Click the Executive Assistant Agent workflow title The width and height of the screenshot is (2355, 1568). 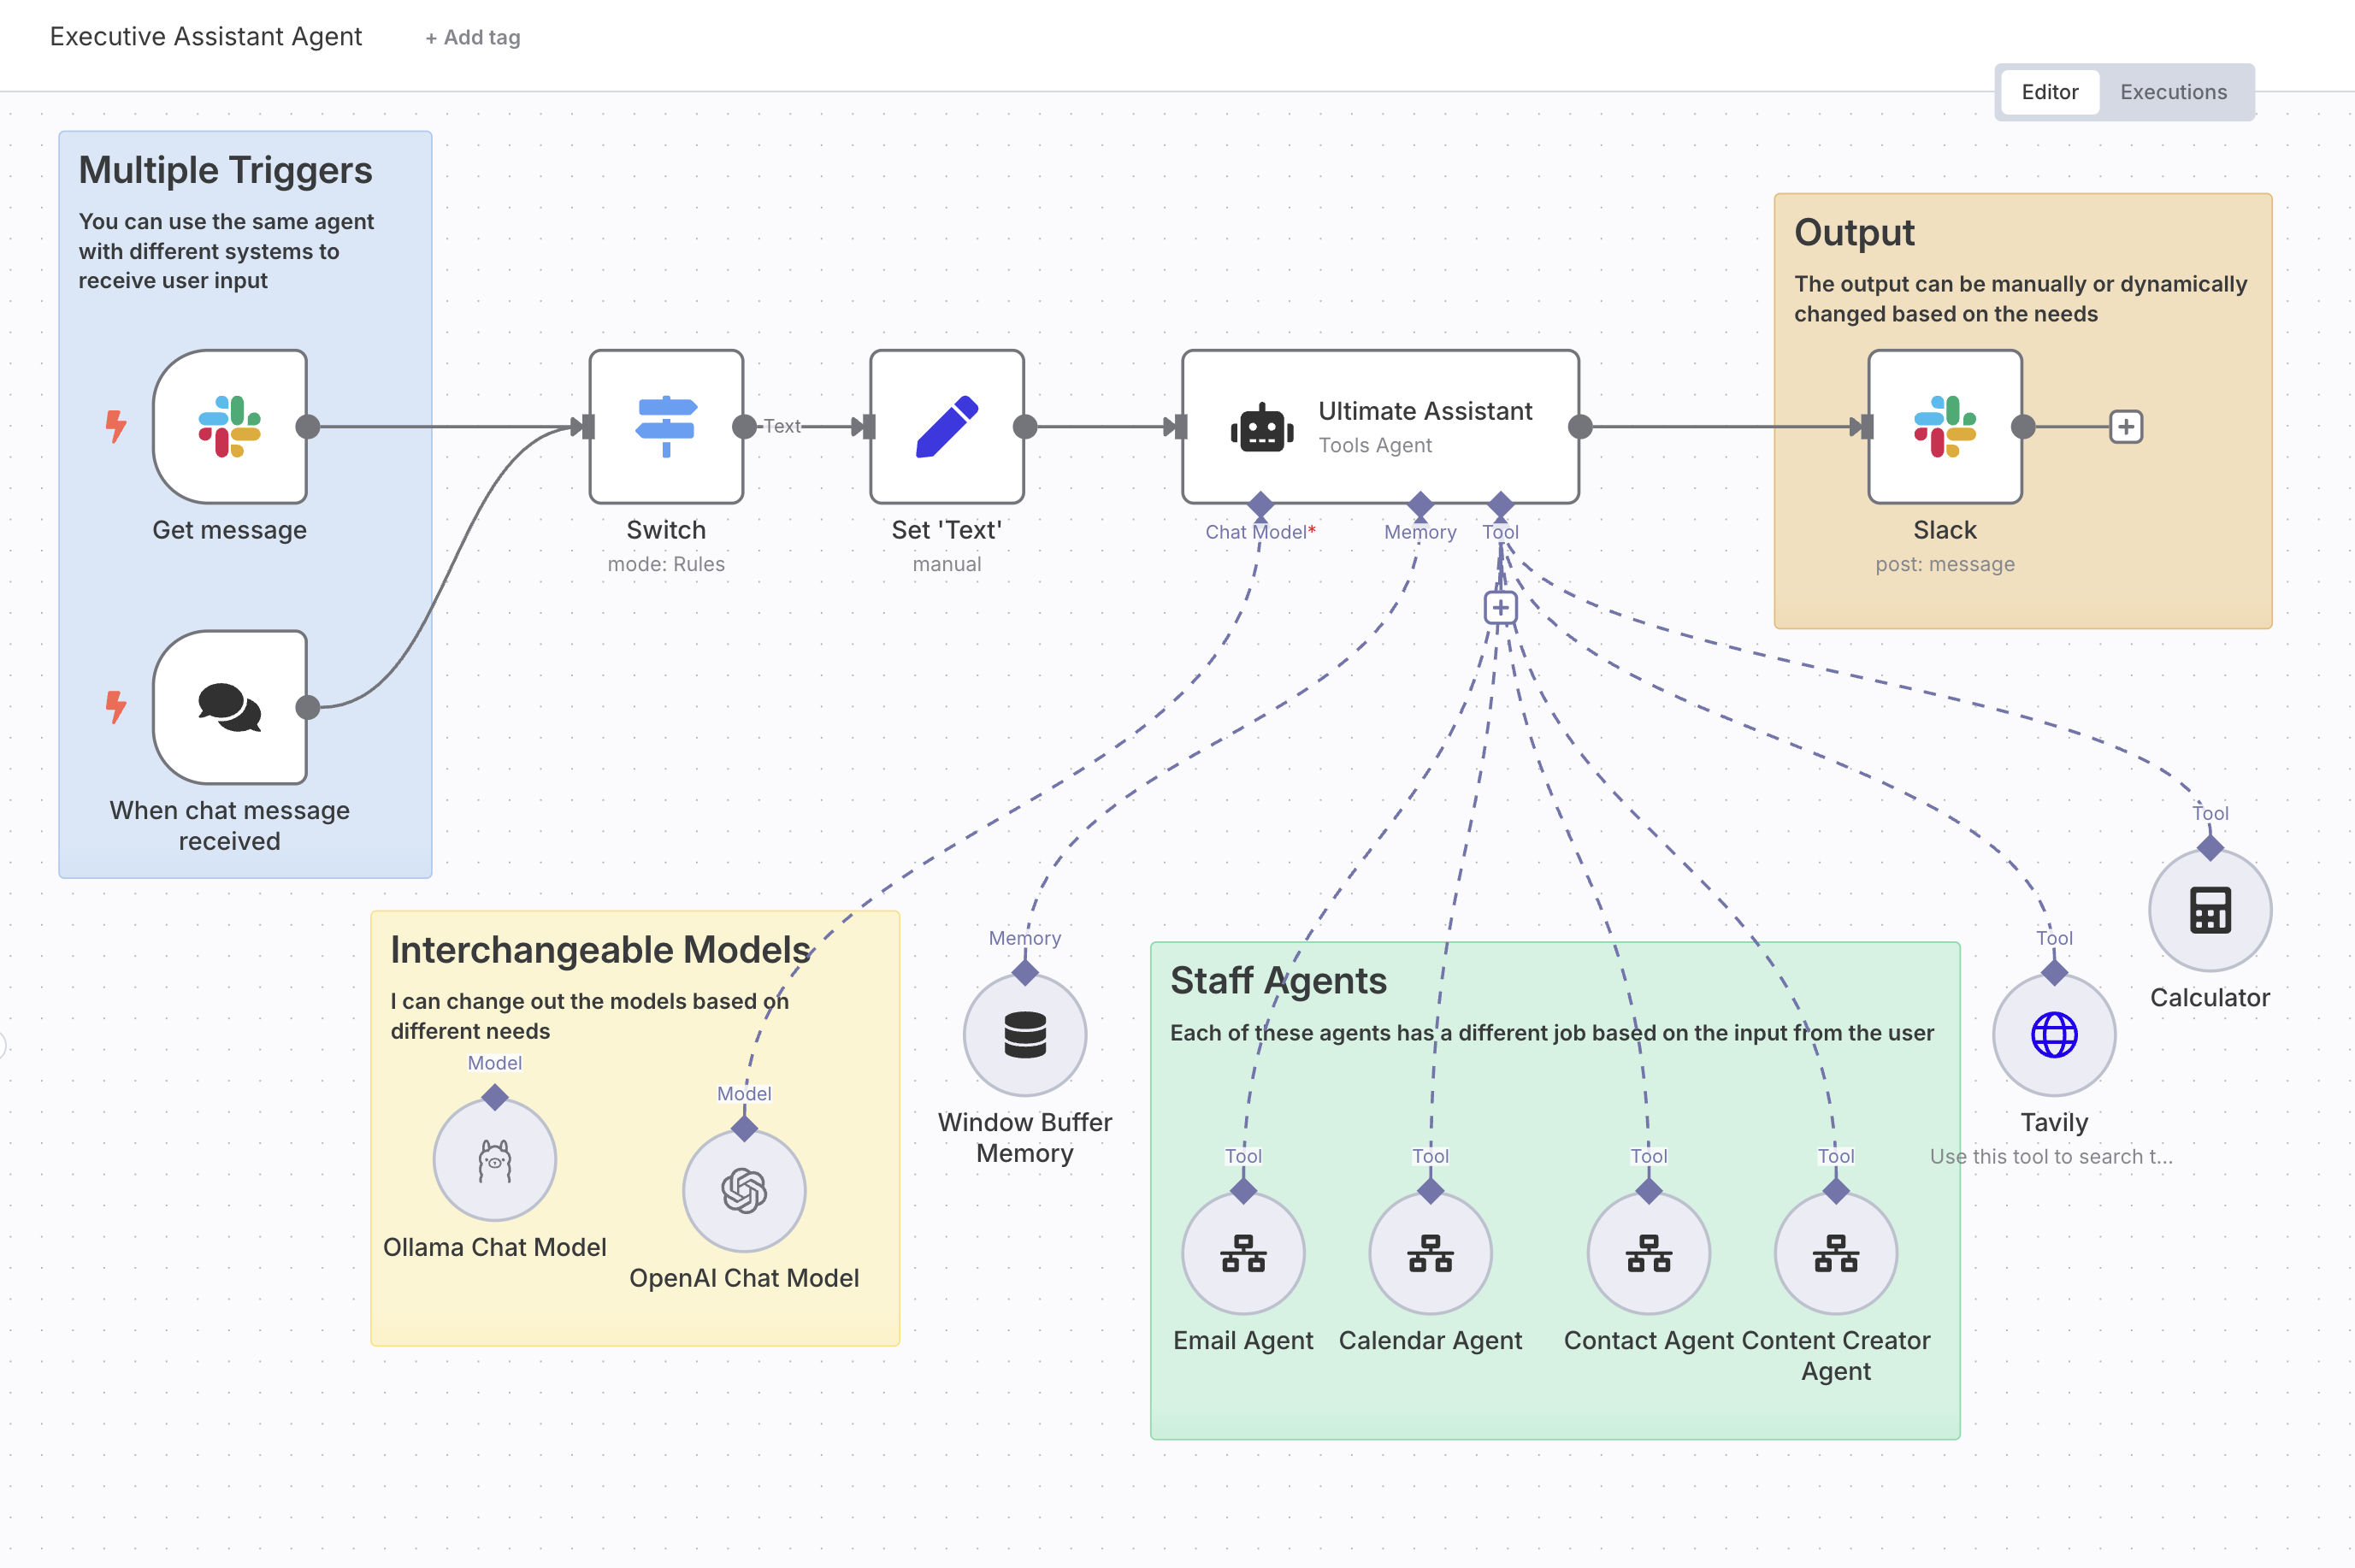coord(206,37)
